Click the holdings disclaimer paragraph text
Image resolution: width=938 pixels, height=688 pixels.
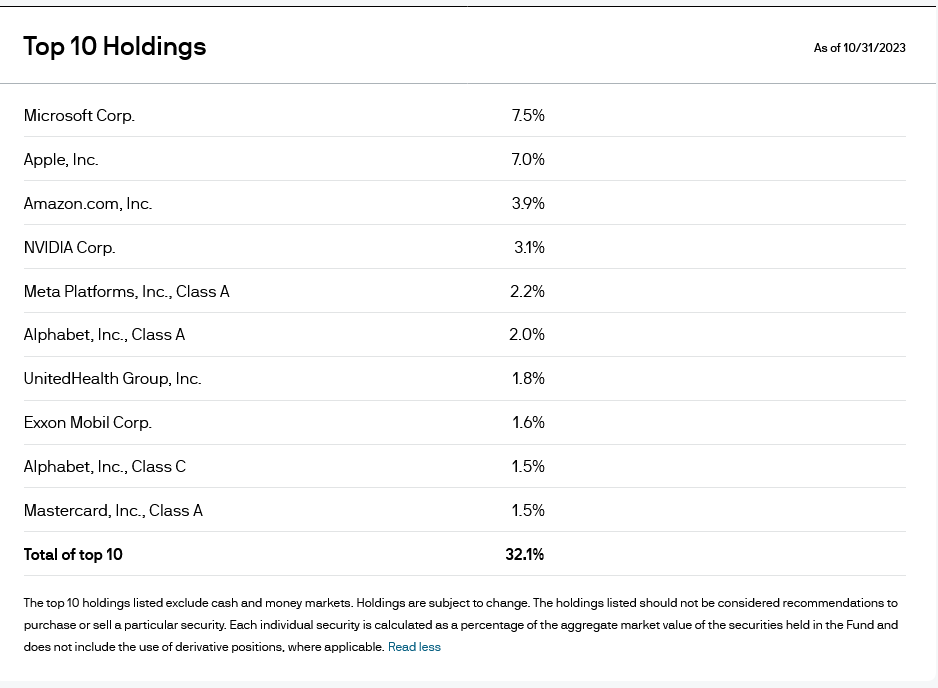click(461, 625)
